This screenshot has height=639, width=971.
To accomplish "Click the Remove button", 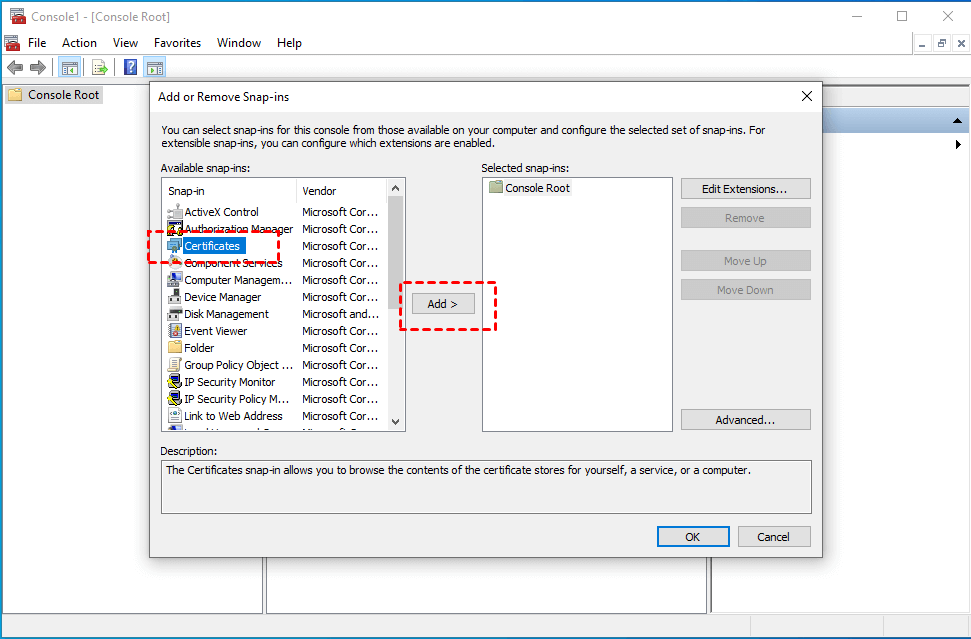I will pyautogui.click(x=746, y=218).
